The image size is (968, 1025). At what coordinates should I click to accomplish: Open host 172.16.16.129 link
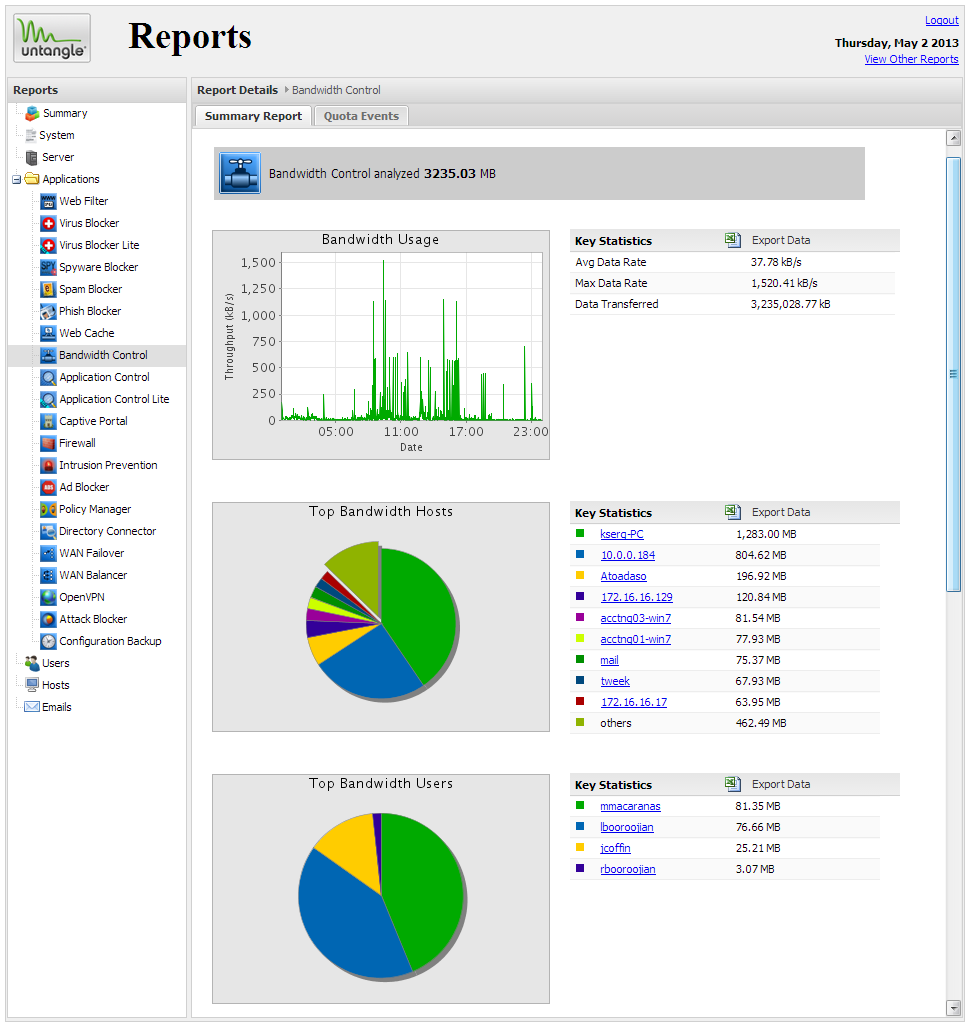click(x=636, y=597)
